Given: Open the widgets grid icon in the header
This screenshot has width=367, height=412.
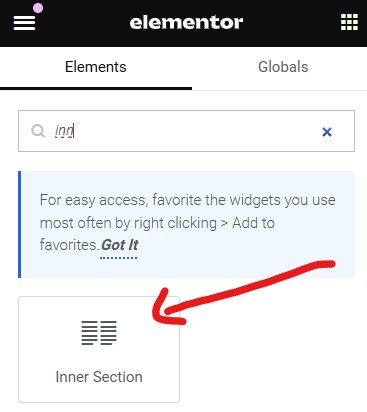Looking at the screenshot, I should tap(349, 22).
